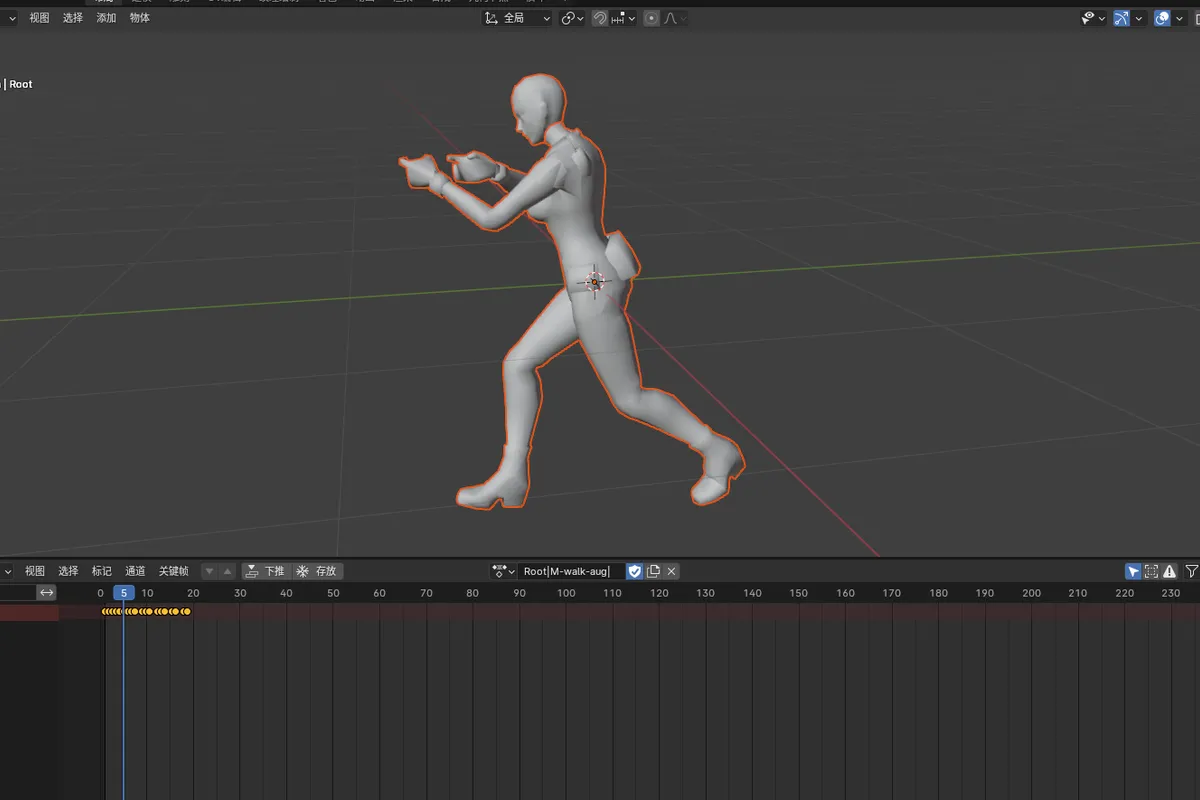Open the 选择 menu in the 3D viewport header
Screen dimensions: 1200x800
[73, 18]
